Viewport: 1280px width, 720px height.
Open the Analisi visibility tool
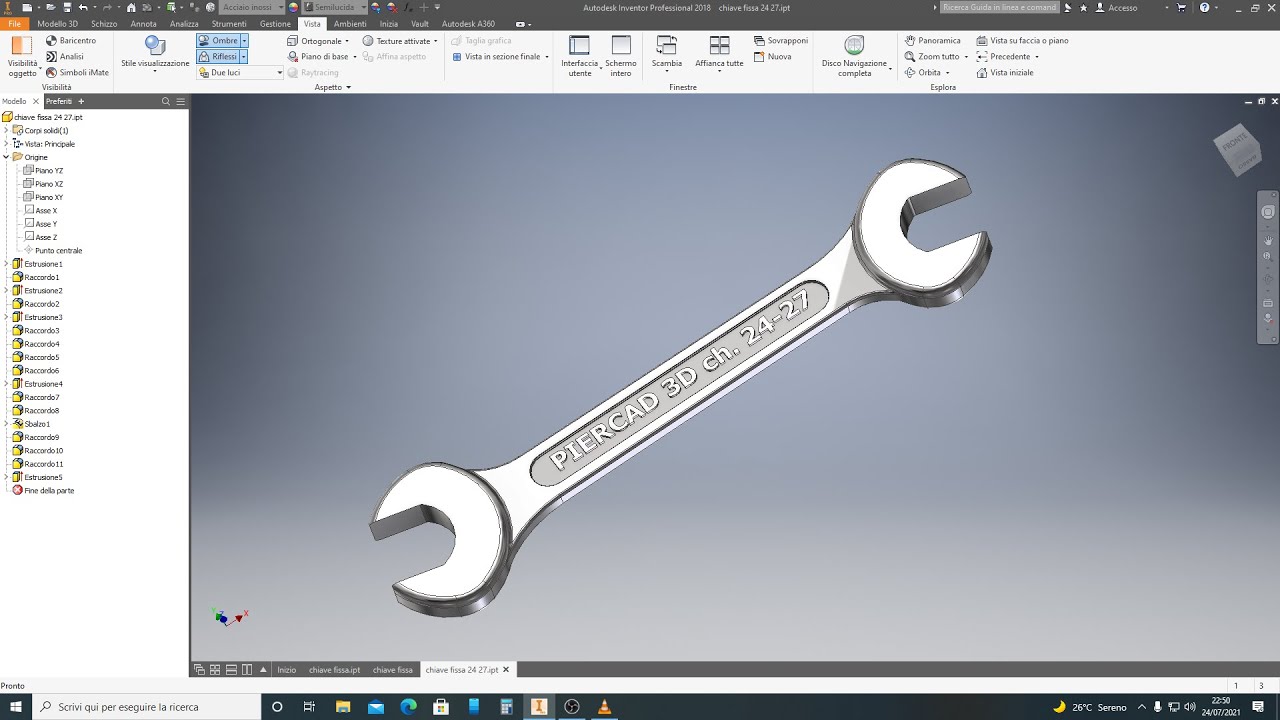(65, 57)
